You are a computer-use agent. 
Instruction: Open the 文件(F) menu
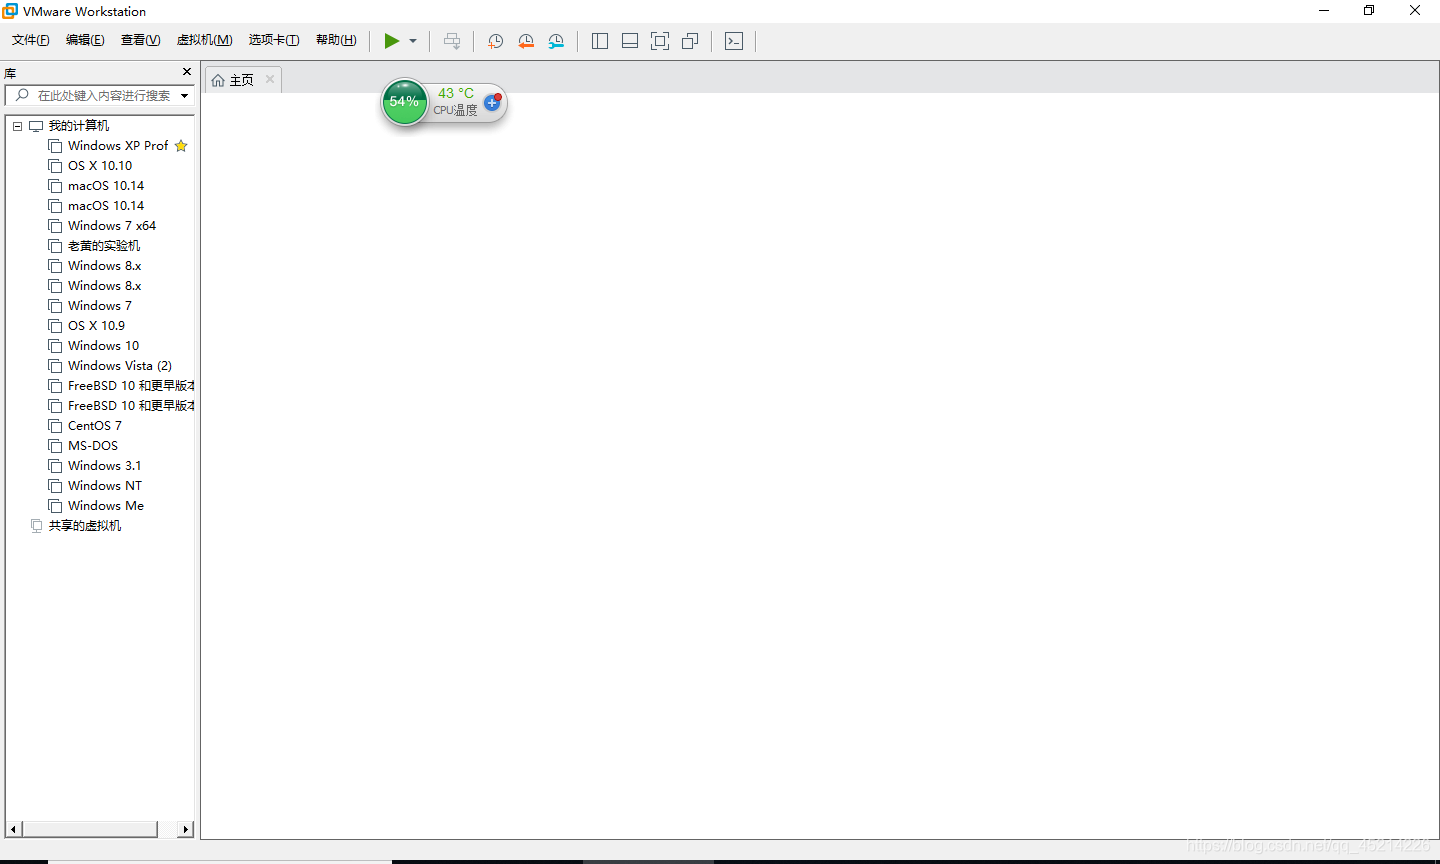pyautogui.click(x=31, y=40)
